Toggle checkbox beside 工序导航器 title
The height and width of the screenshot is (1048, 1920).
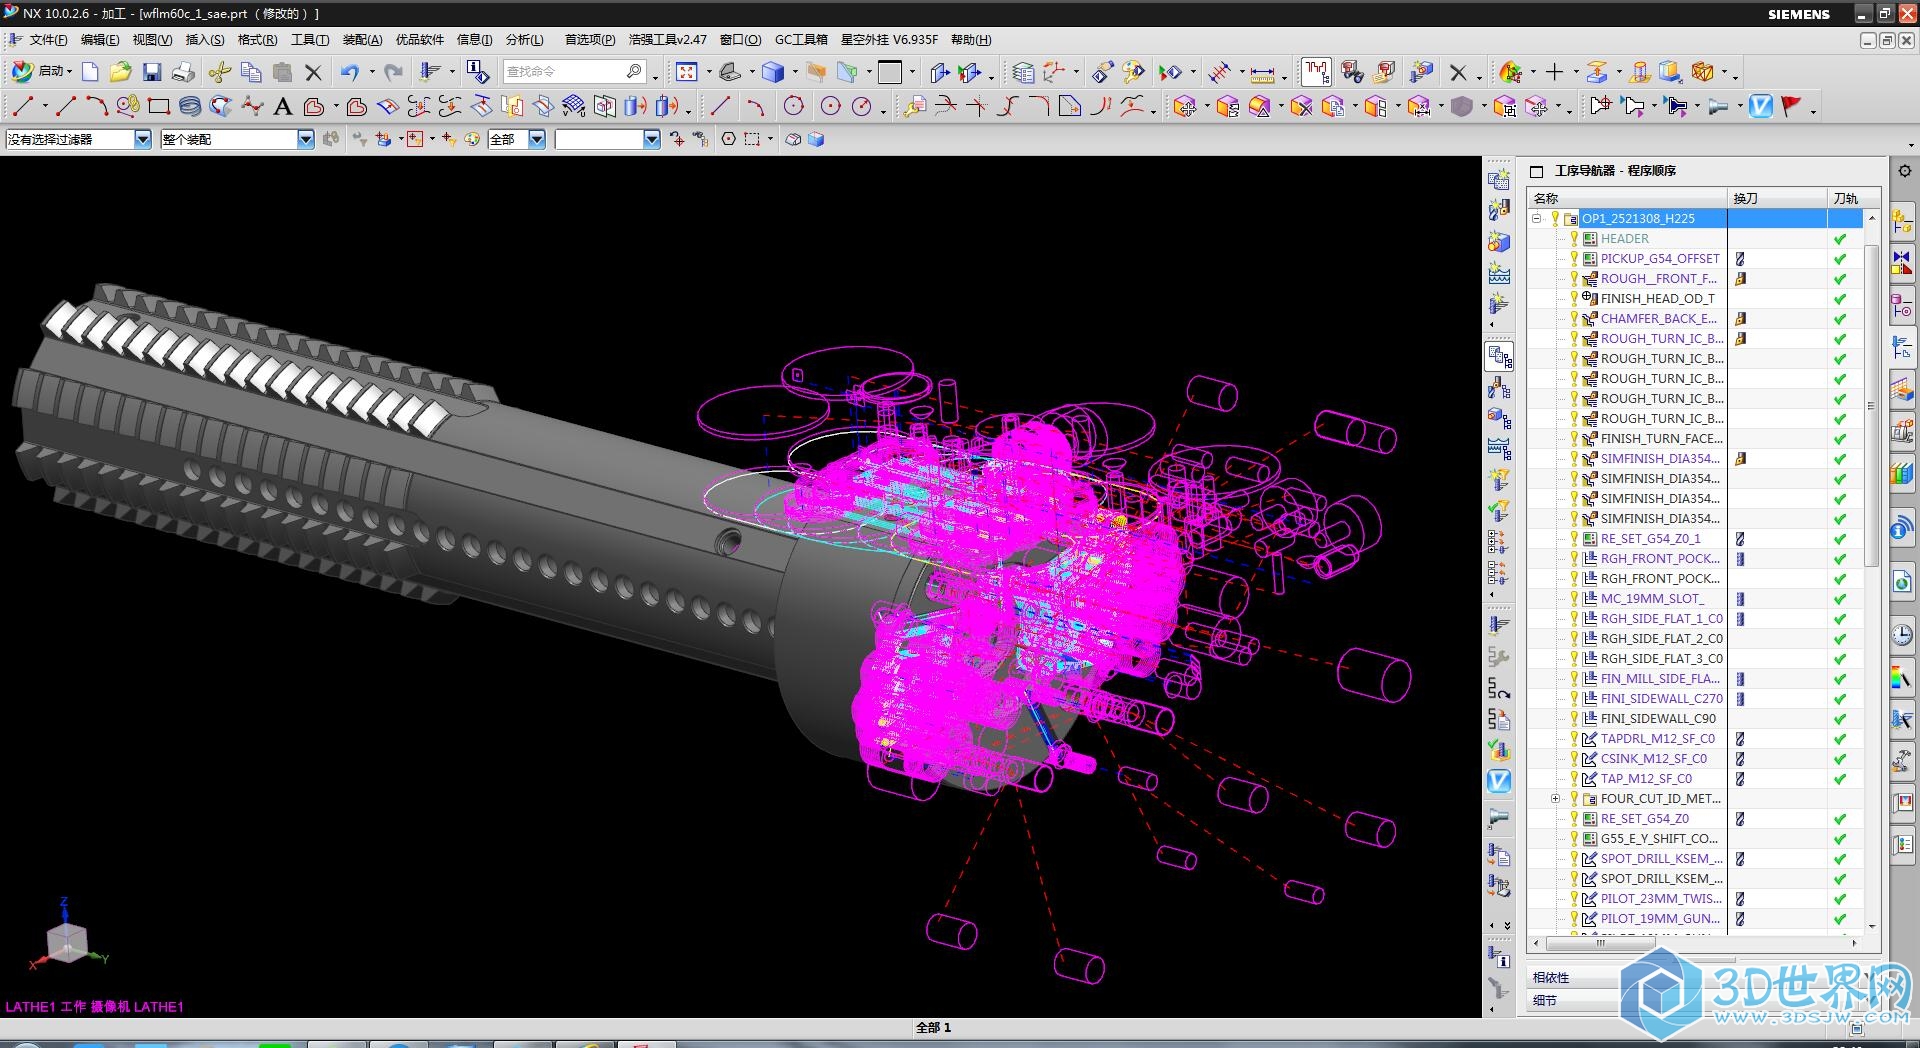point(1536,171)
